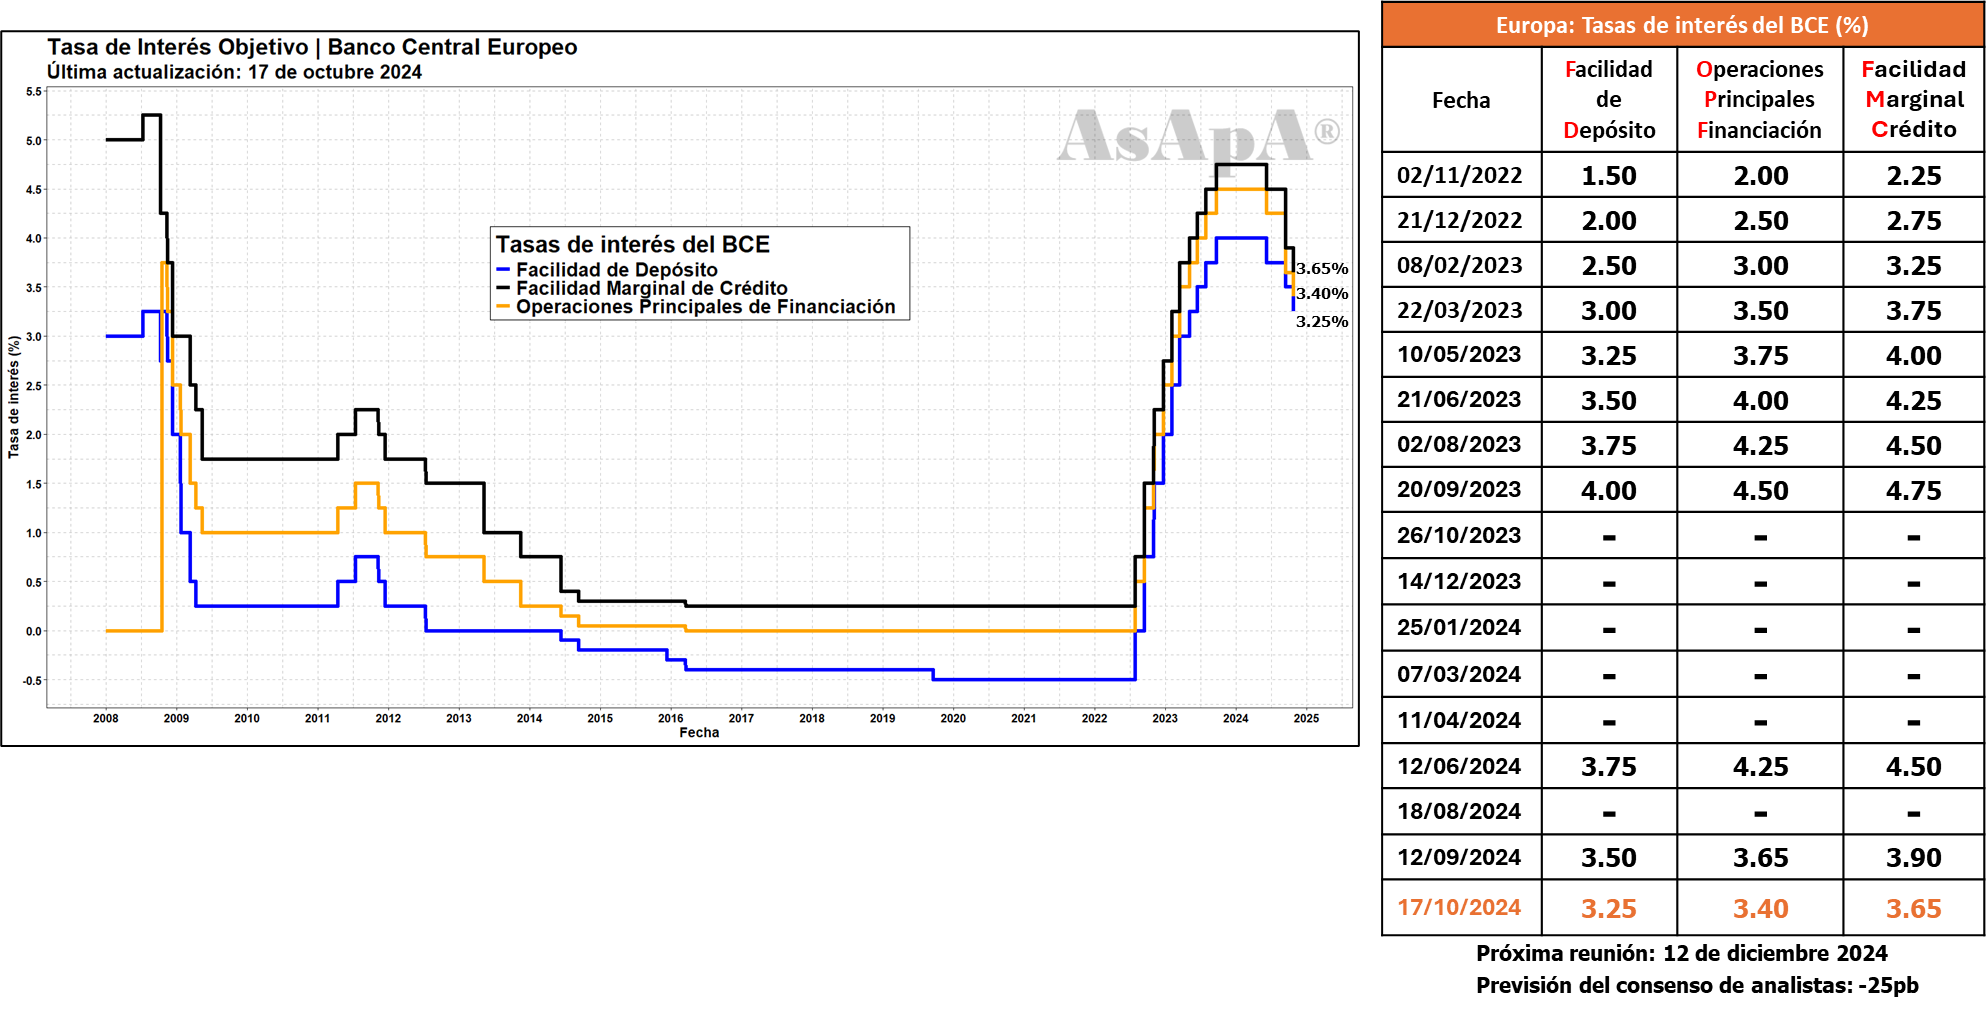Click the 3.75 value in 22/03/2023 row
Viewport: 1987px width, 1010px height.
1914,311
